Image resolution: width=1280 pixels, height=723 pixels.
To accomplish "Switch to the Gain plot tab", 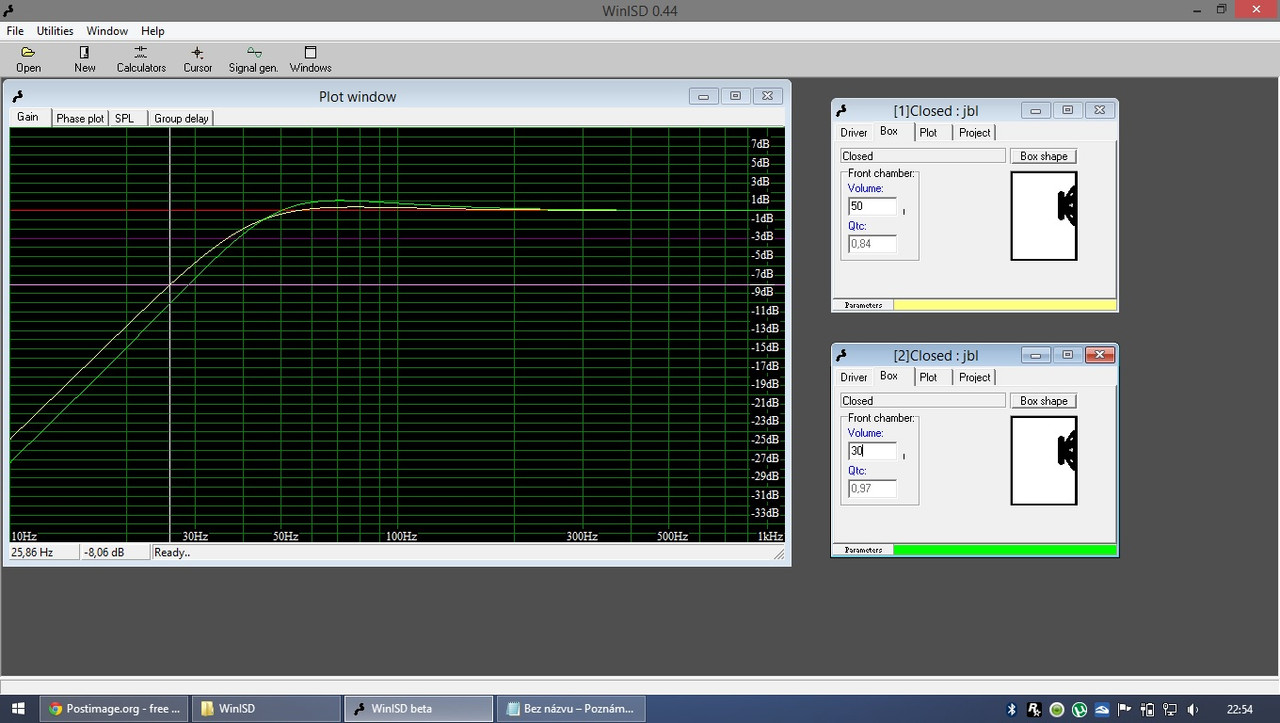I will (x=28, y=117).
